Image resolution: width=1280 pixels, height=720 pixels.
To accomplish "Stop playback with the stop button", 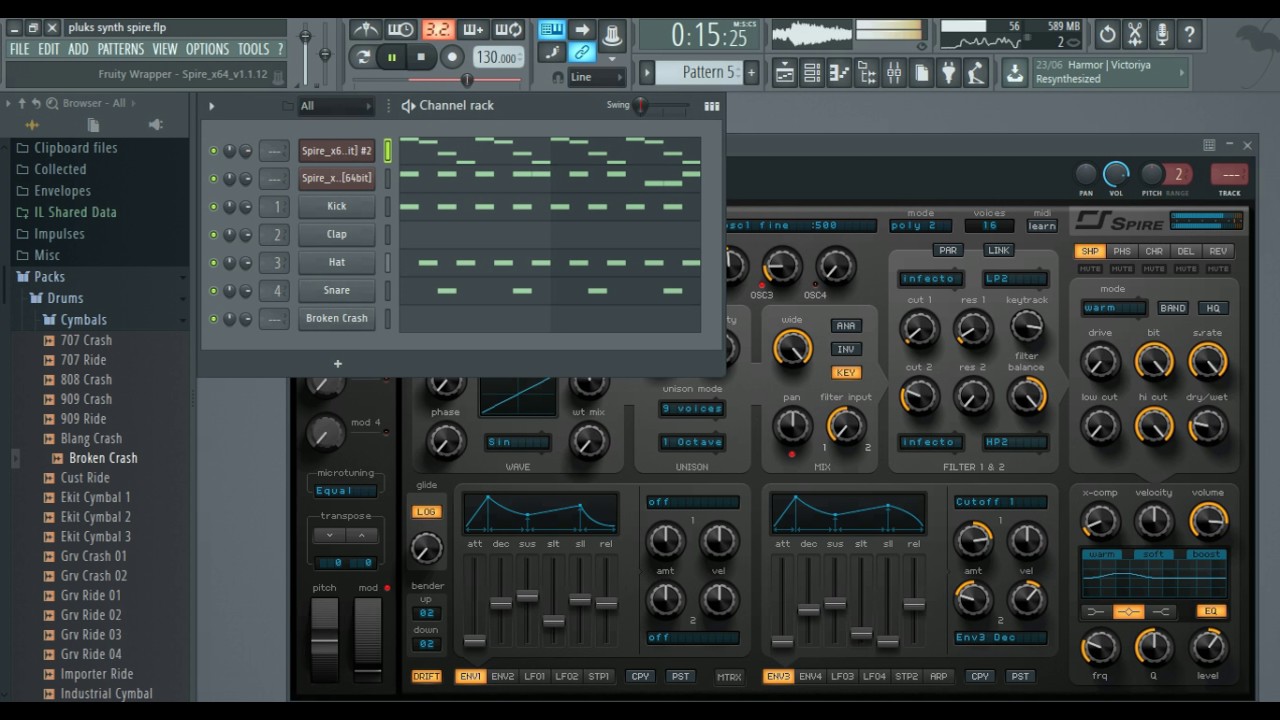I will coord(421,57).
